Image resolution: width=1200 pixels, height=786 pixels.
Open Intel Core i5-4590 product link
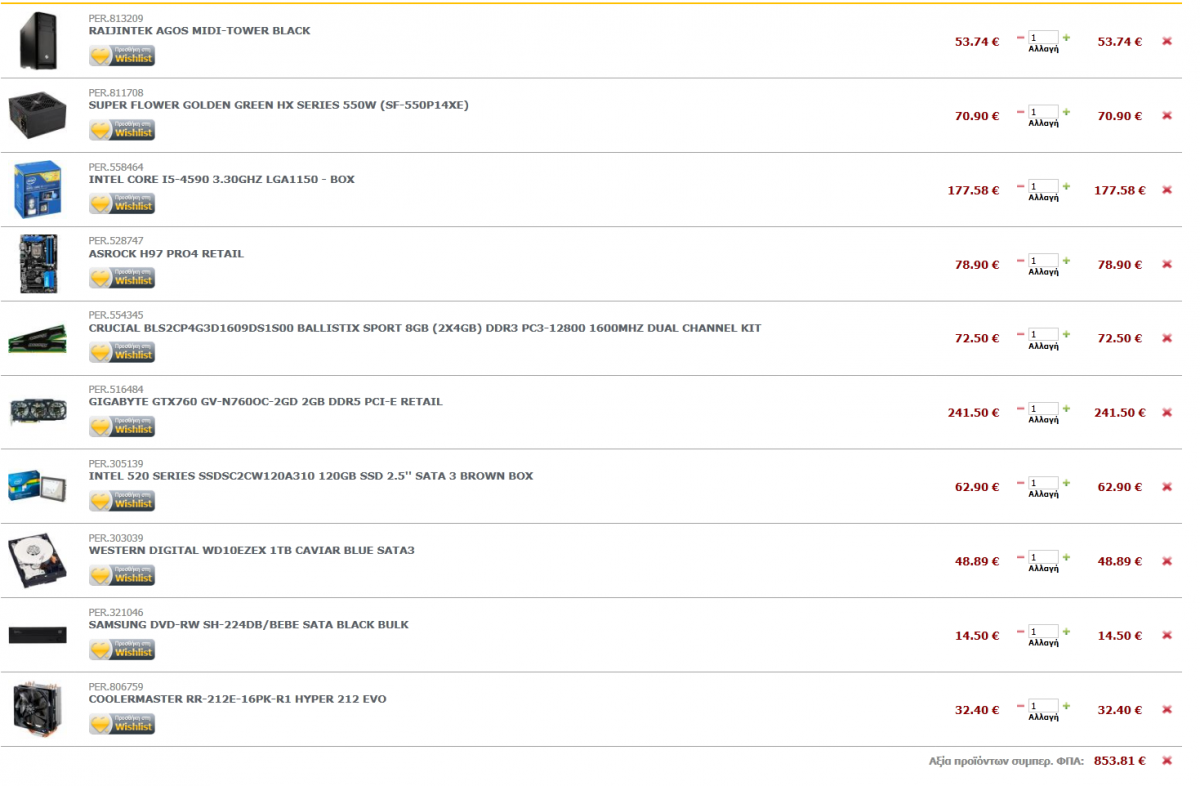click(x=222, y=180)
